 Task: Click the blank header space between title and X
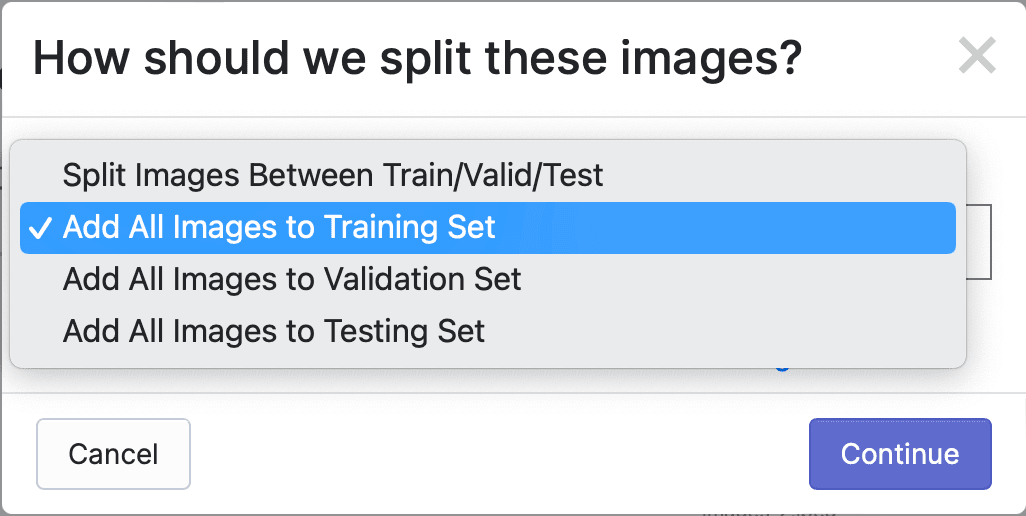[x=879, y=58]
